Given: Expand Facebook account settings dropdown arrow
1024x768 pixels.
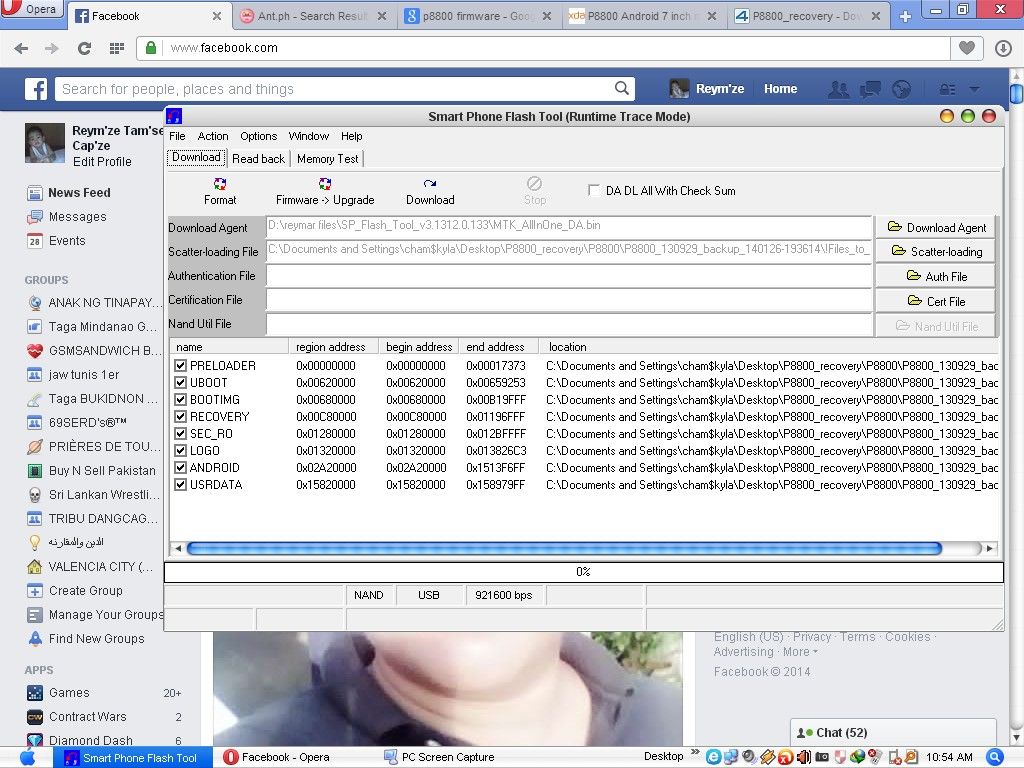Looking at the screenshot, I should 974,89.
